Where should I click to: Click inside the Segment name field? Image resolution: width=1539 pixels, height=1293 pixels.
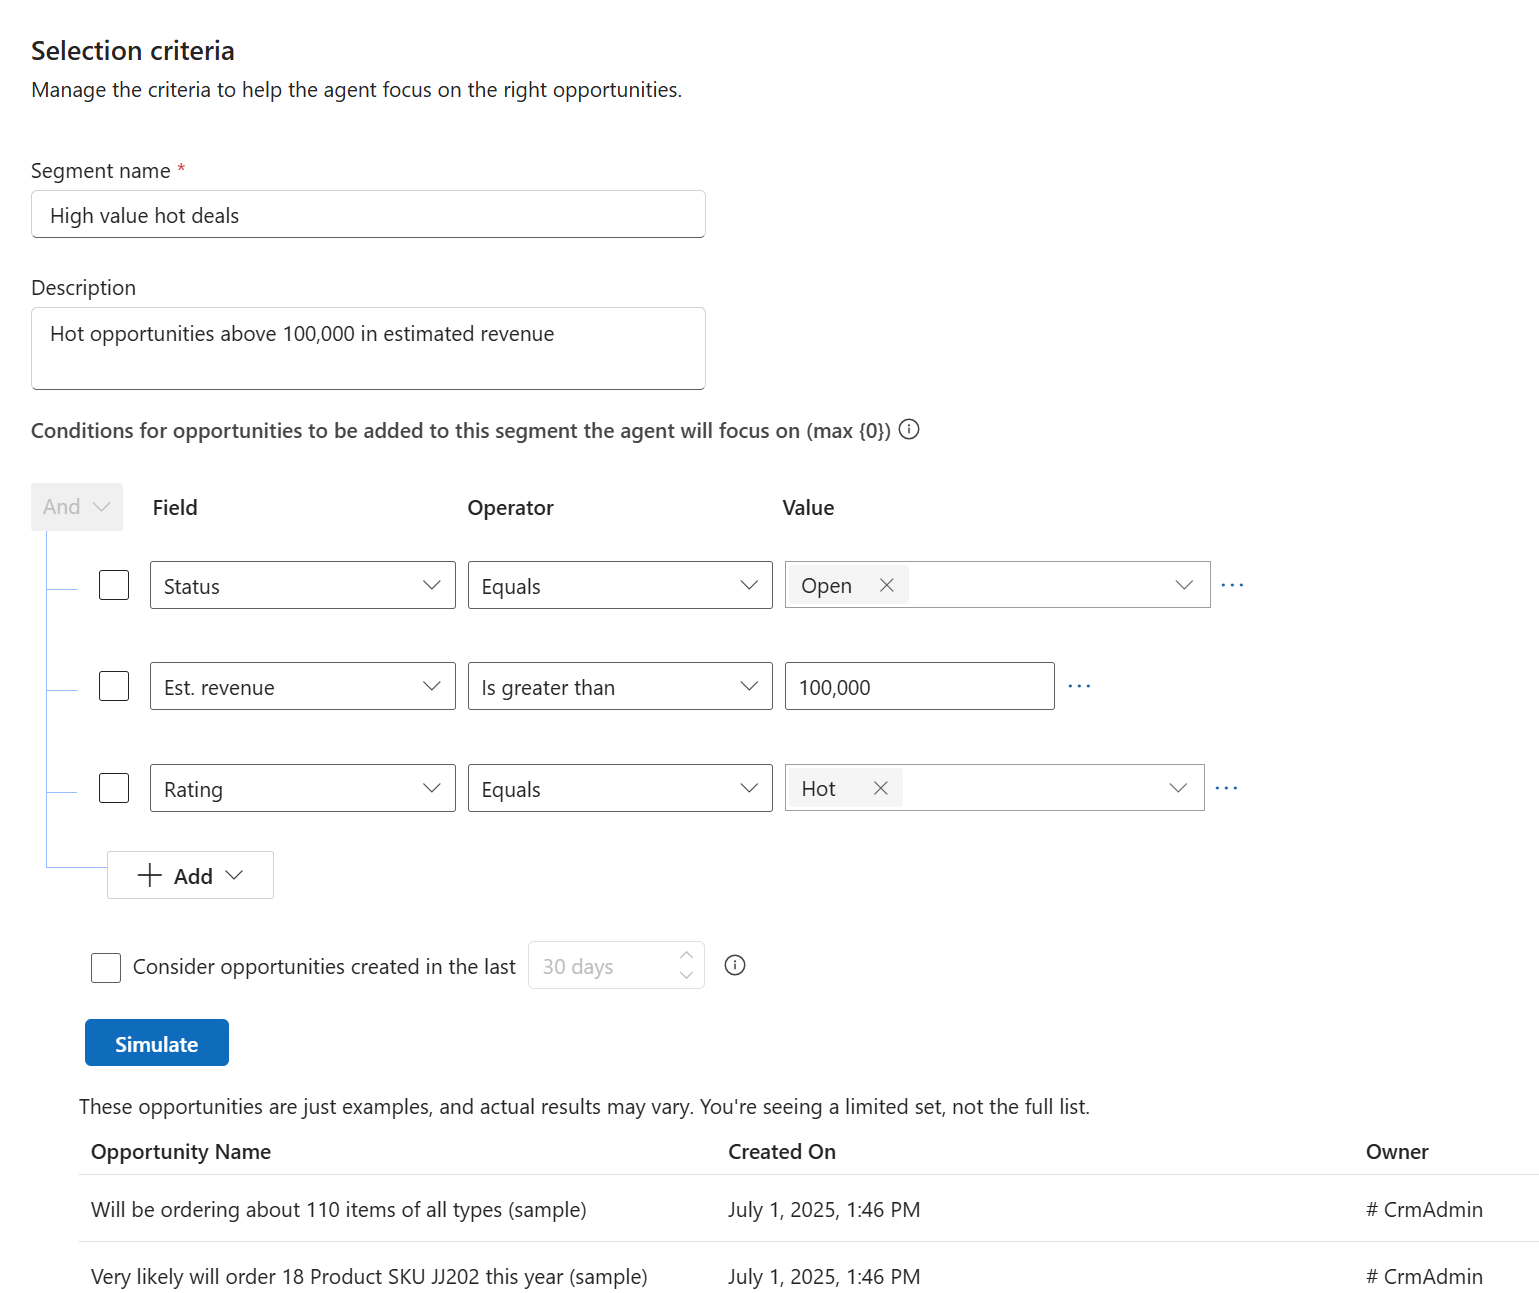(368, 214)
